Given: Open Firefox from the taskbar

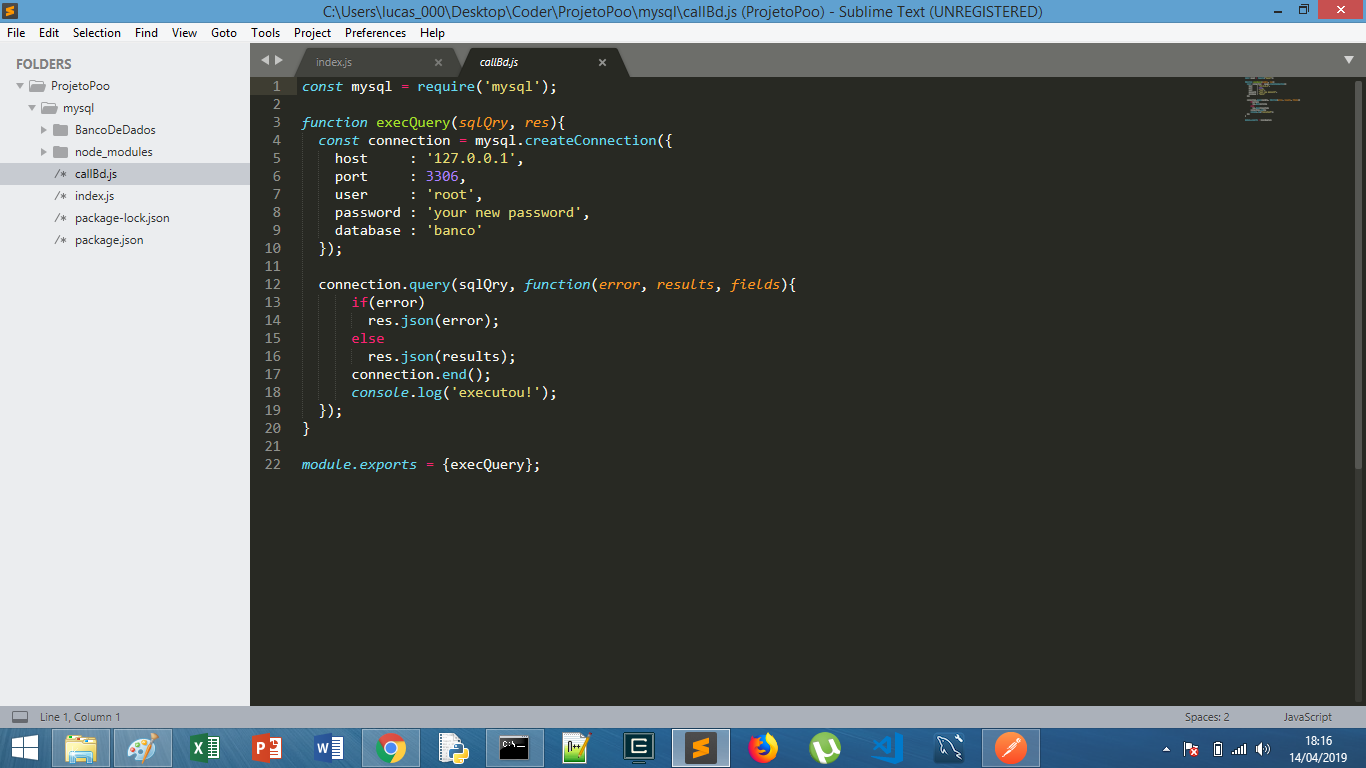Looking at the screenshot, I should (763, 748).
